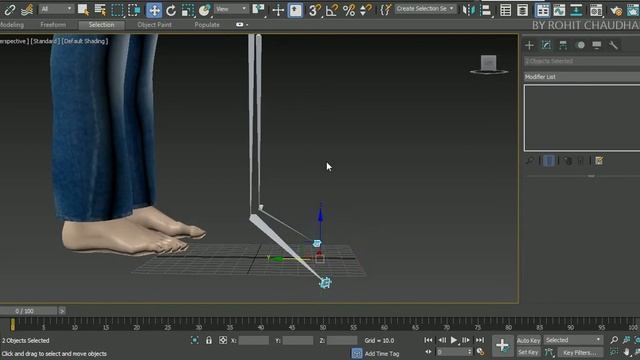640x360 pixels.
Task: Activate the Select Object tool
Action: 83,10
